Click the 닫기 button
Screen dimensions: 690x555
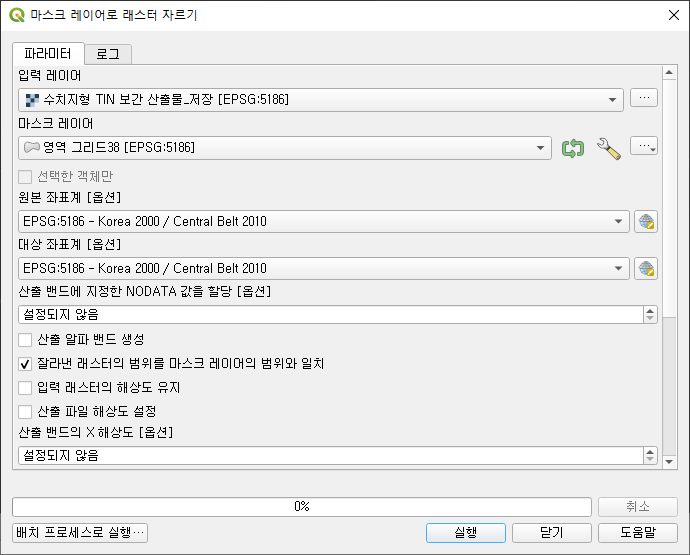551,533
